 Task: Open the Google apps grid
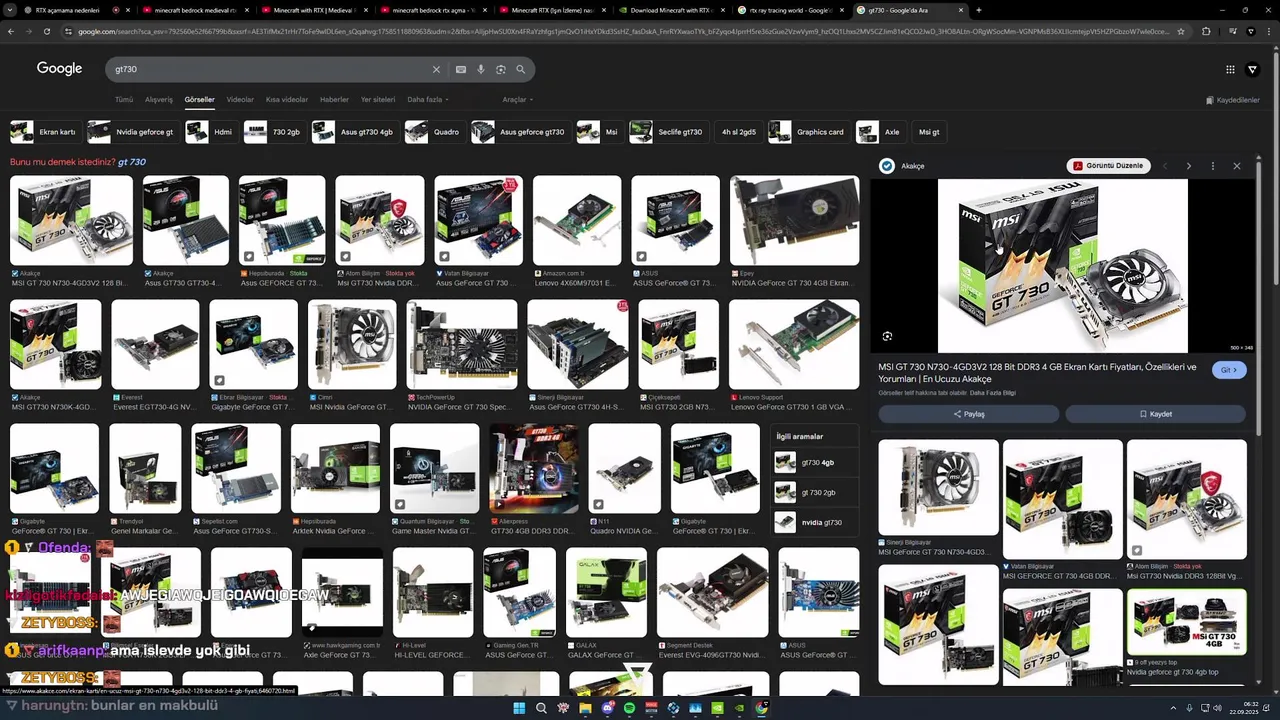tap(1230, 69)
